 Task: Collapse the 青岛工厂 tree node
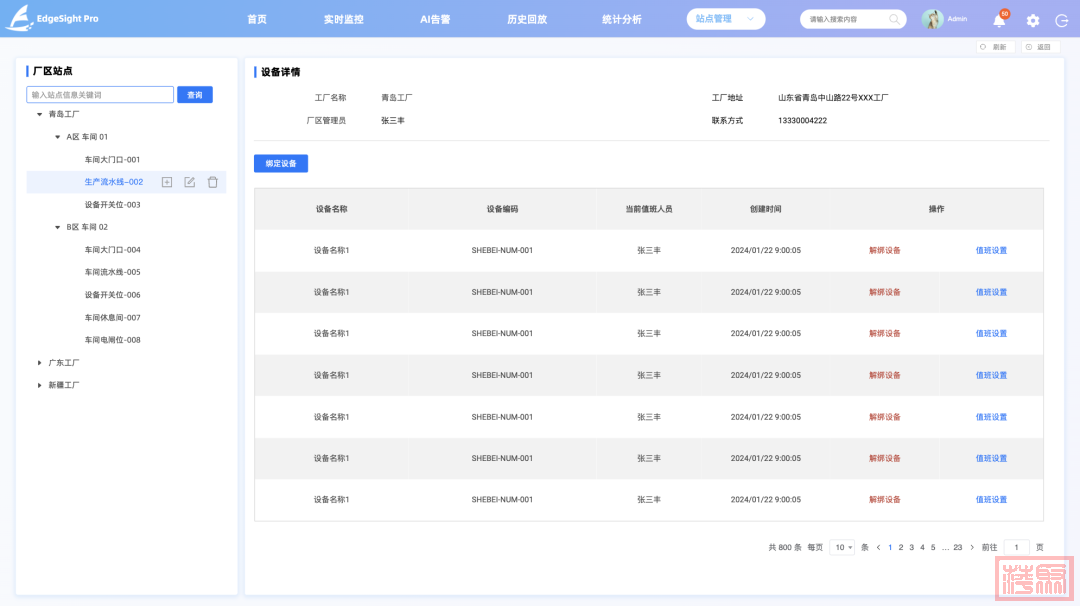point(40,114)
